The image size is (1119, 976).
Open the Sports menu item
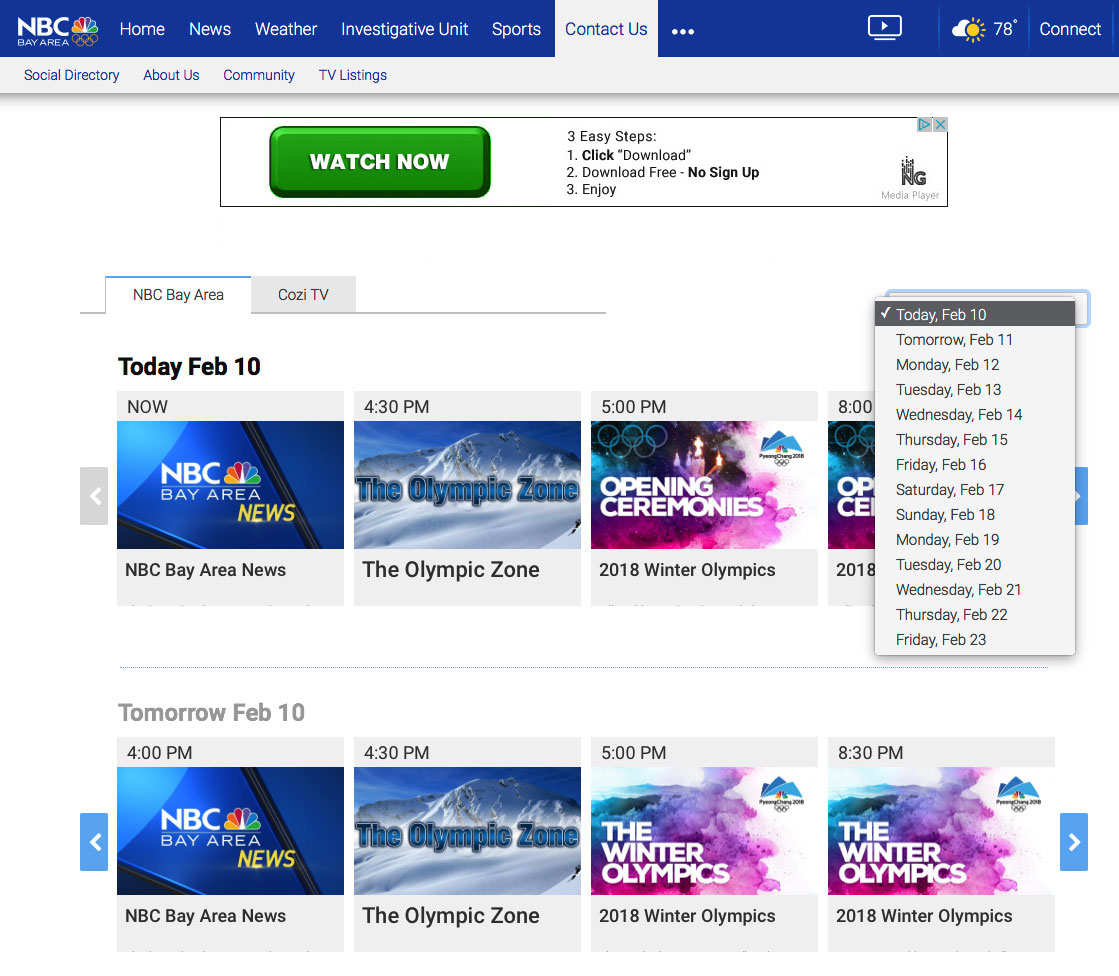tap(516, 29)
